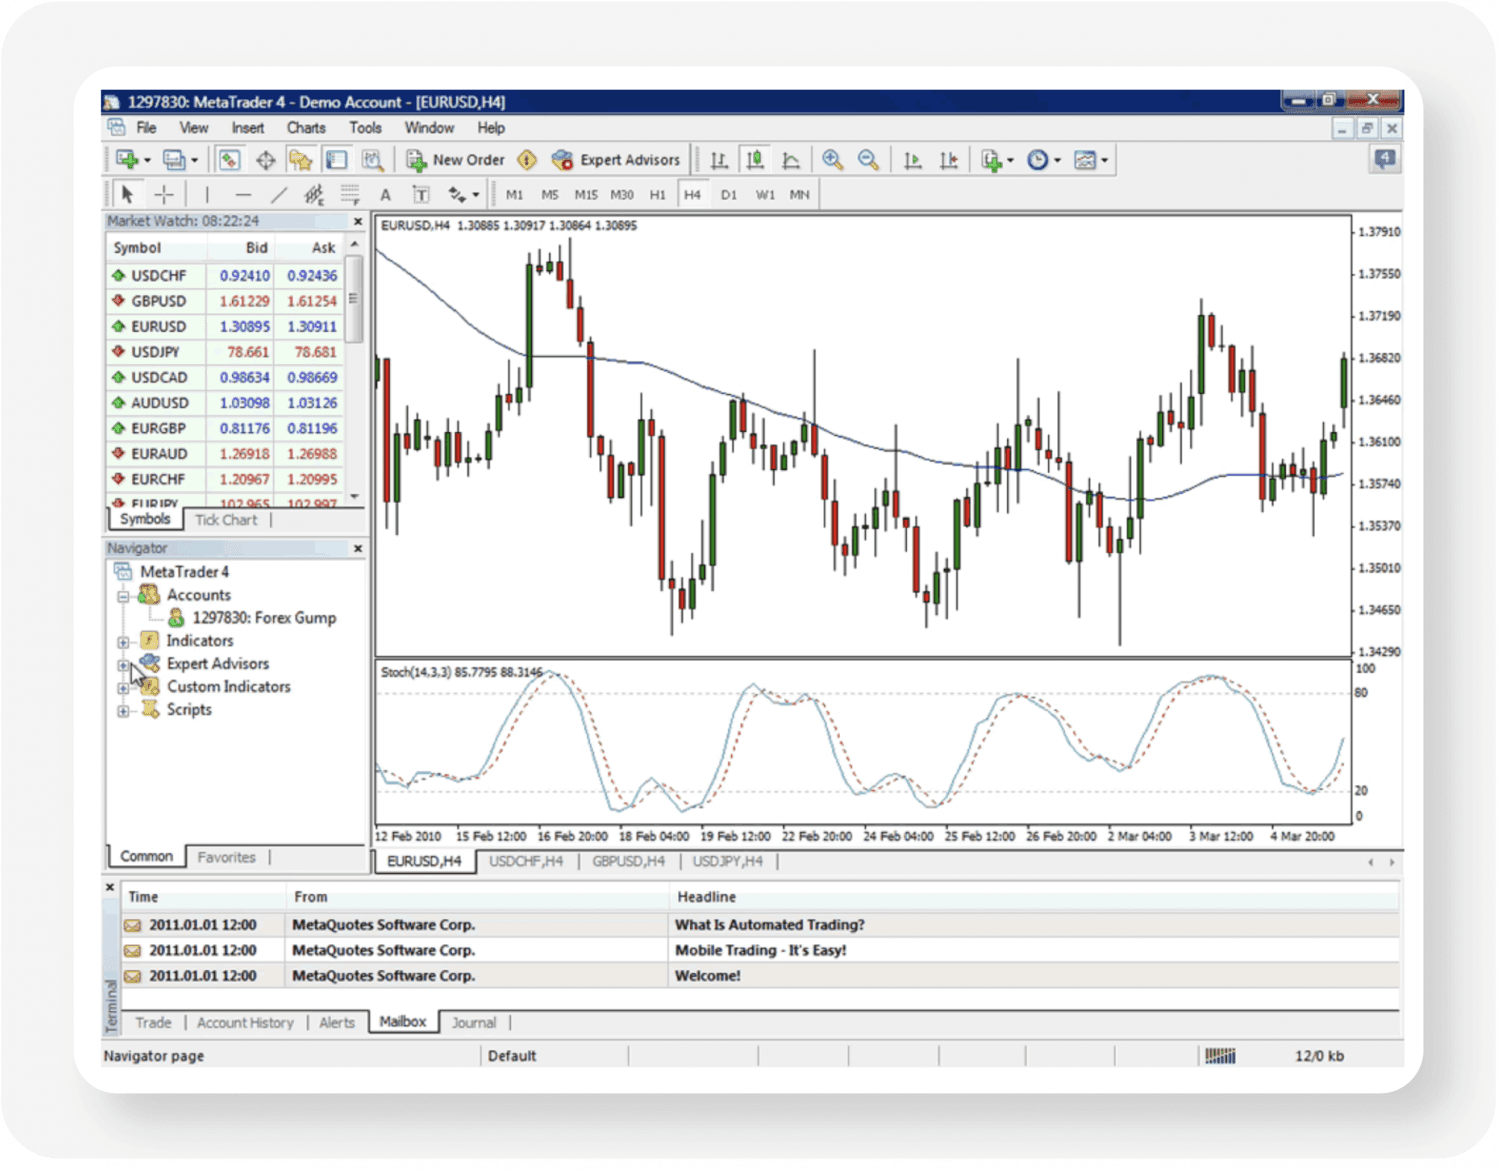Zoom out on the chart
This screenshot has height=1170, width=1500.
coord(868,160)
